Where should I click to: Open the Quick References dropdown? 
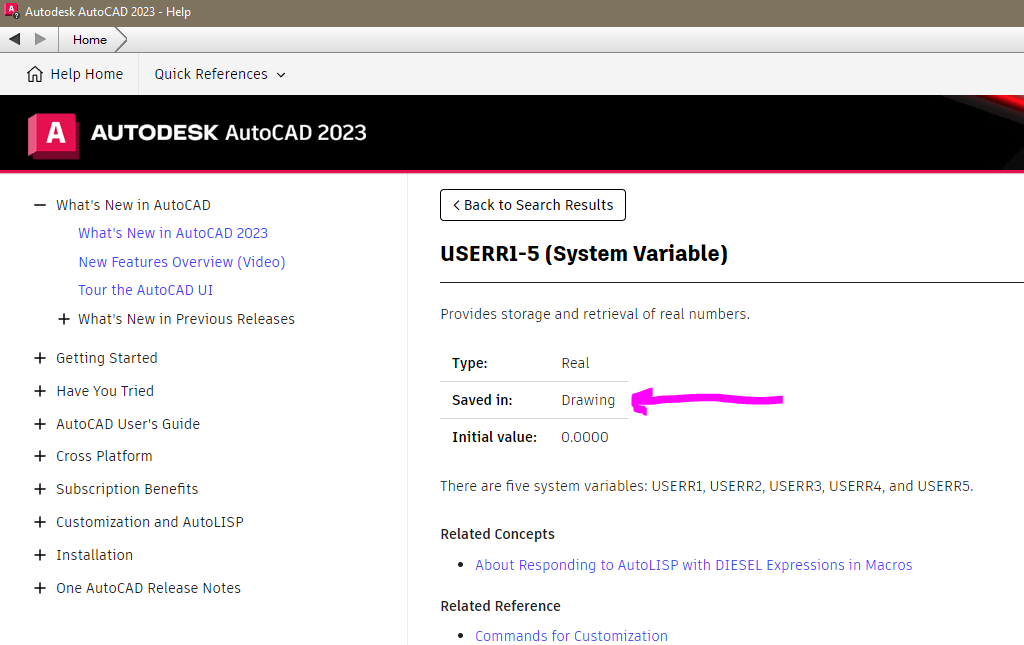219,73
